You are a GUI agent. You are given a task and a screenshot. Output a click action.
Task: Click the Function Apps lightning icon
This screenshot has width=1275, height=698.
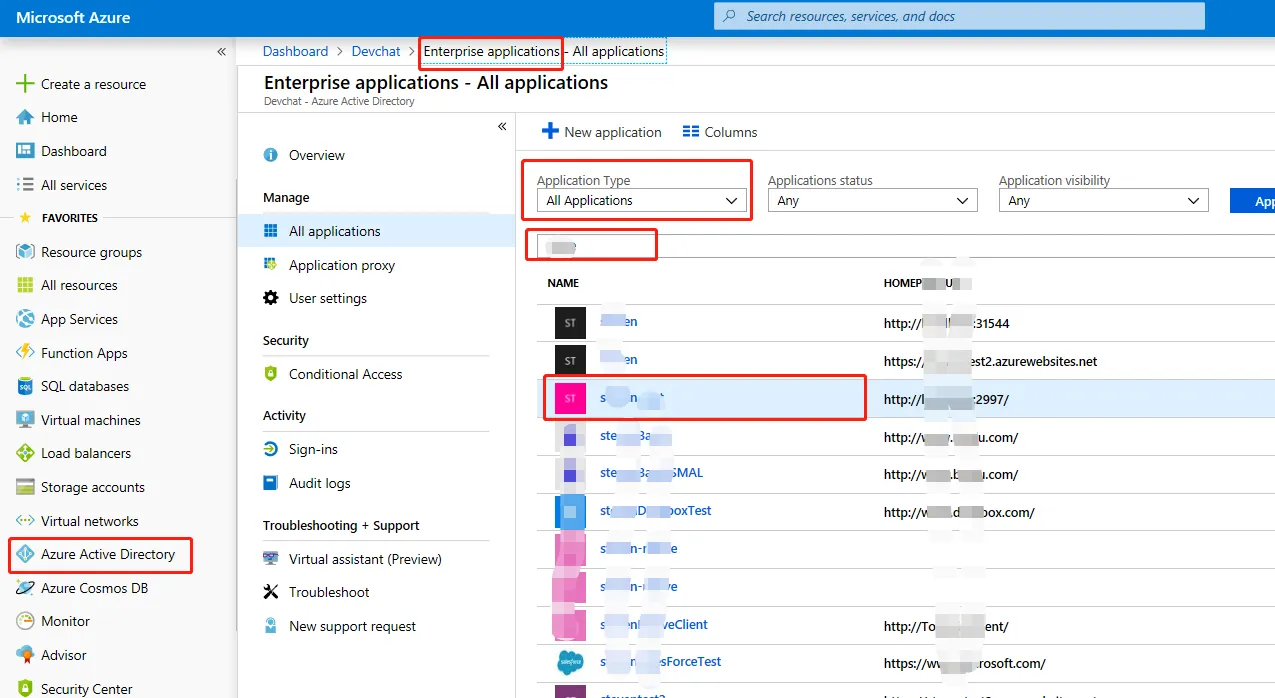(x=26, y=353)
